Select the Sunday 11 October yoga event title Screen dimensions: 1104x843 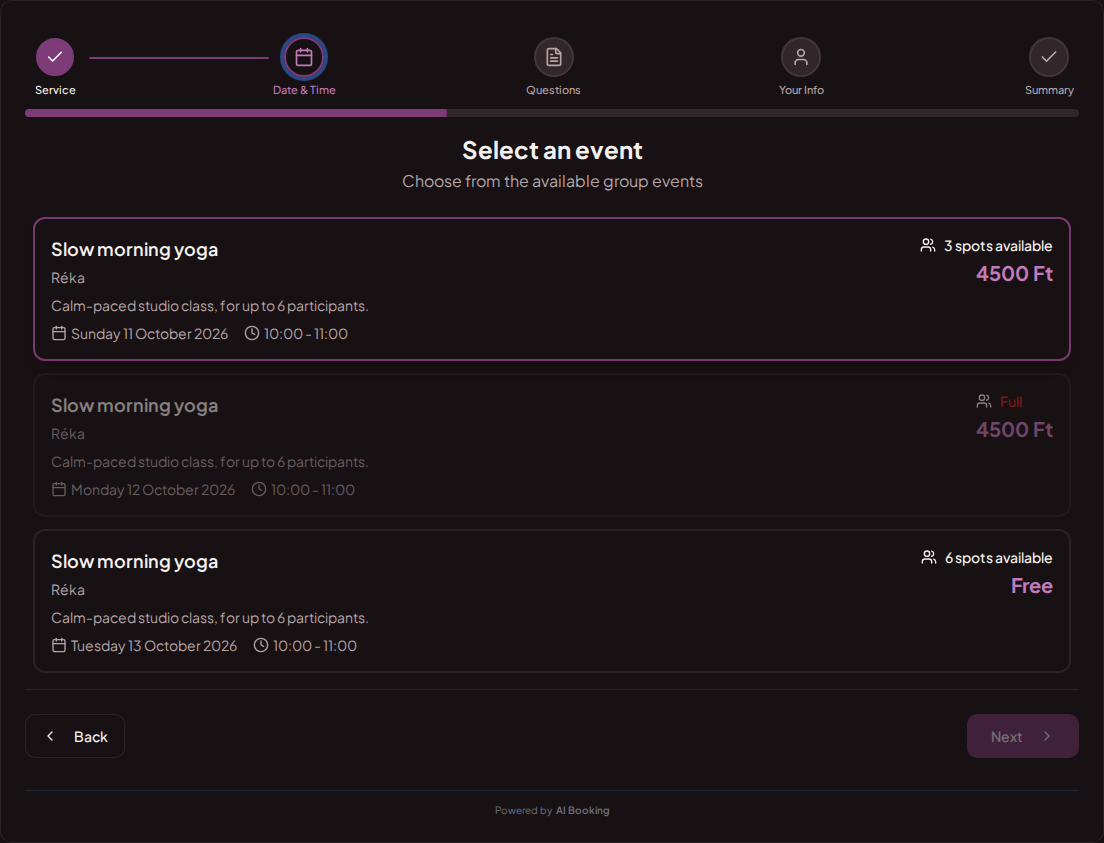pos(134,250)
